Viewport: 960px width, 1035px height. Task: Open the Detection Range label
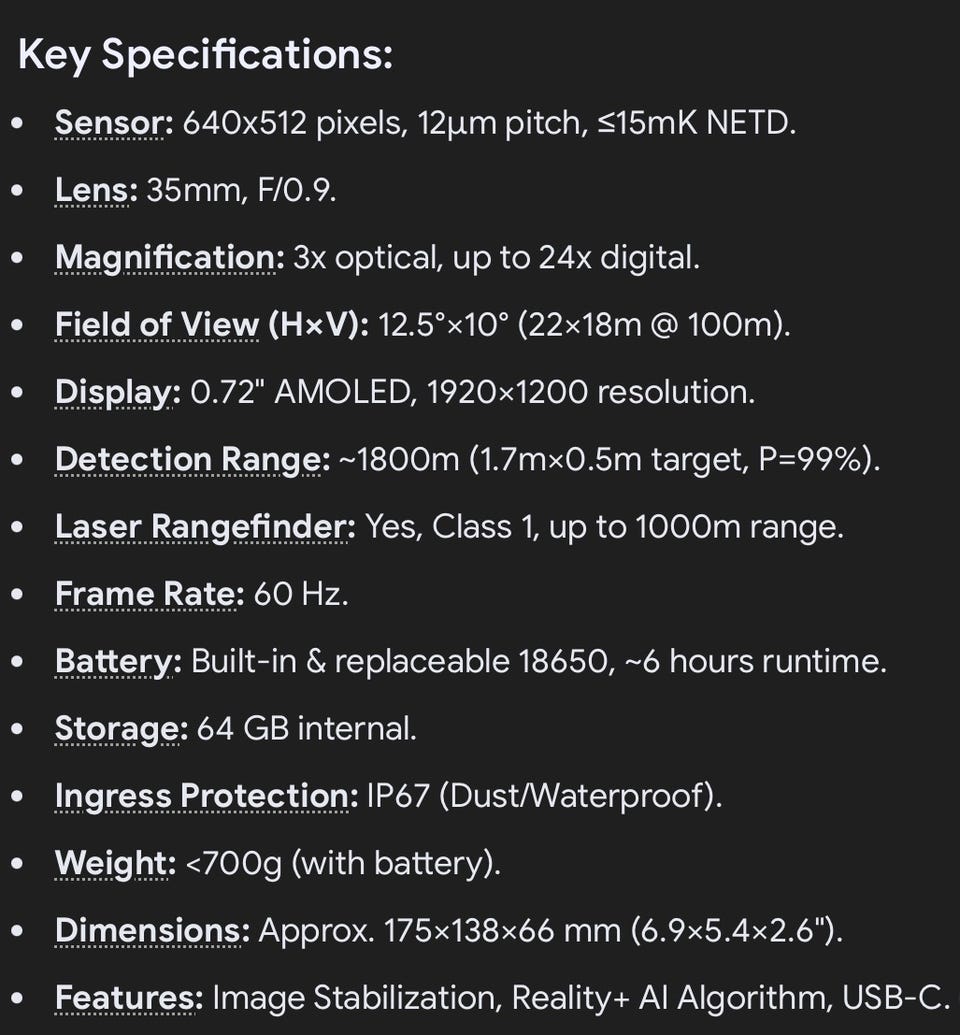pyautogui.click(x=192, y=459)
